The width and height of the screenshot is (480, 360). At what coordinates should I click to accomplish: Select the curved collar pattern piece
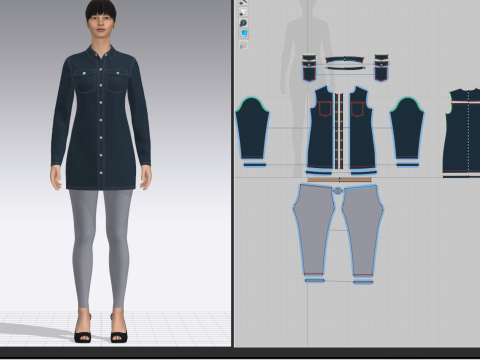[x=344, y=60]
